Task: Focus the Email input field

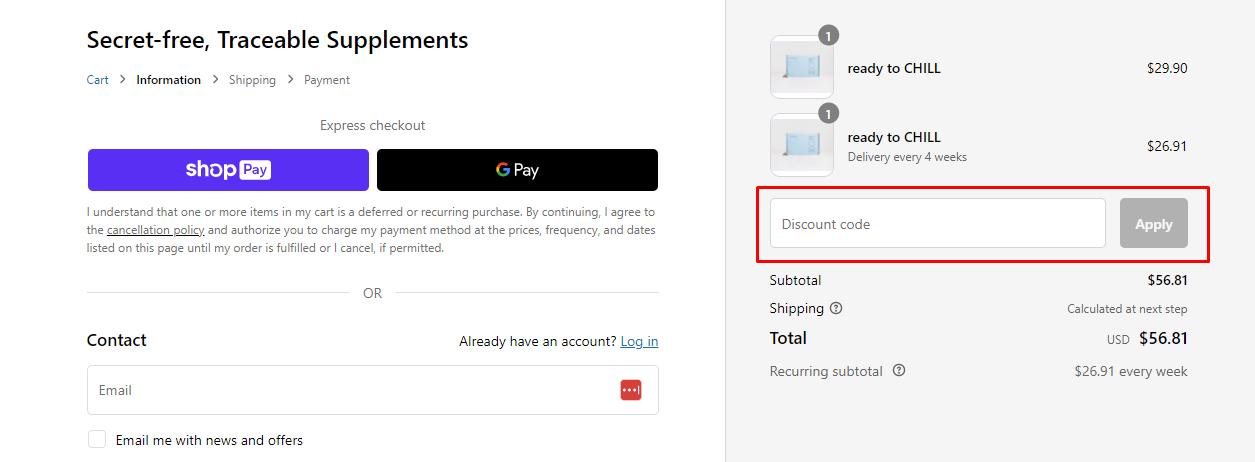Action: coord(373,390)
